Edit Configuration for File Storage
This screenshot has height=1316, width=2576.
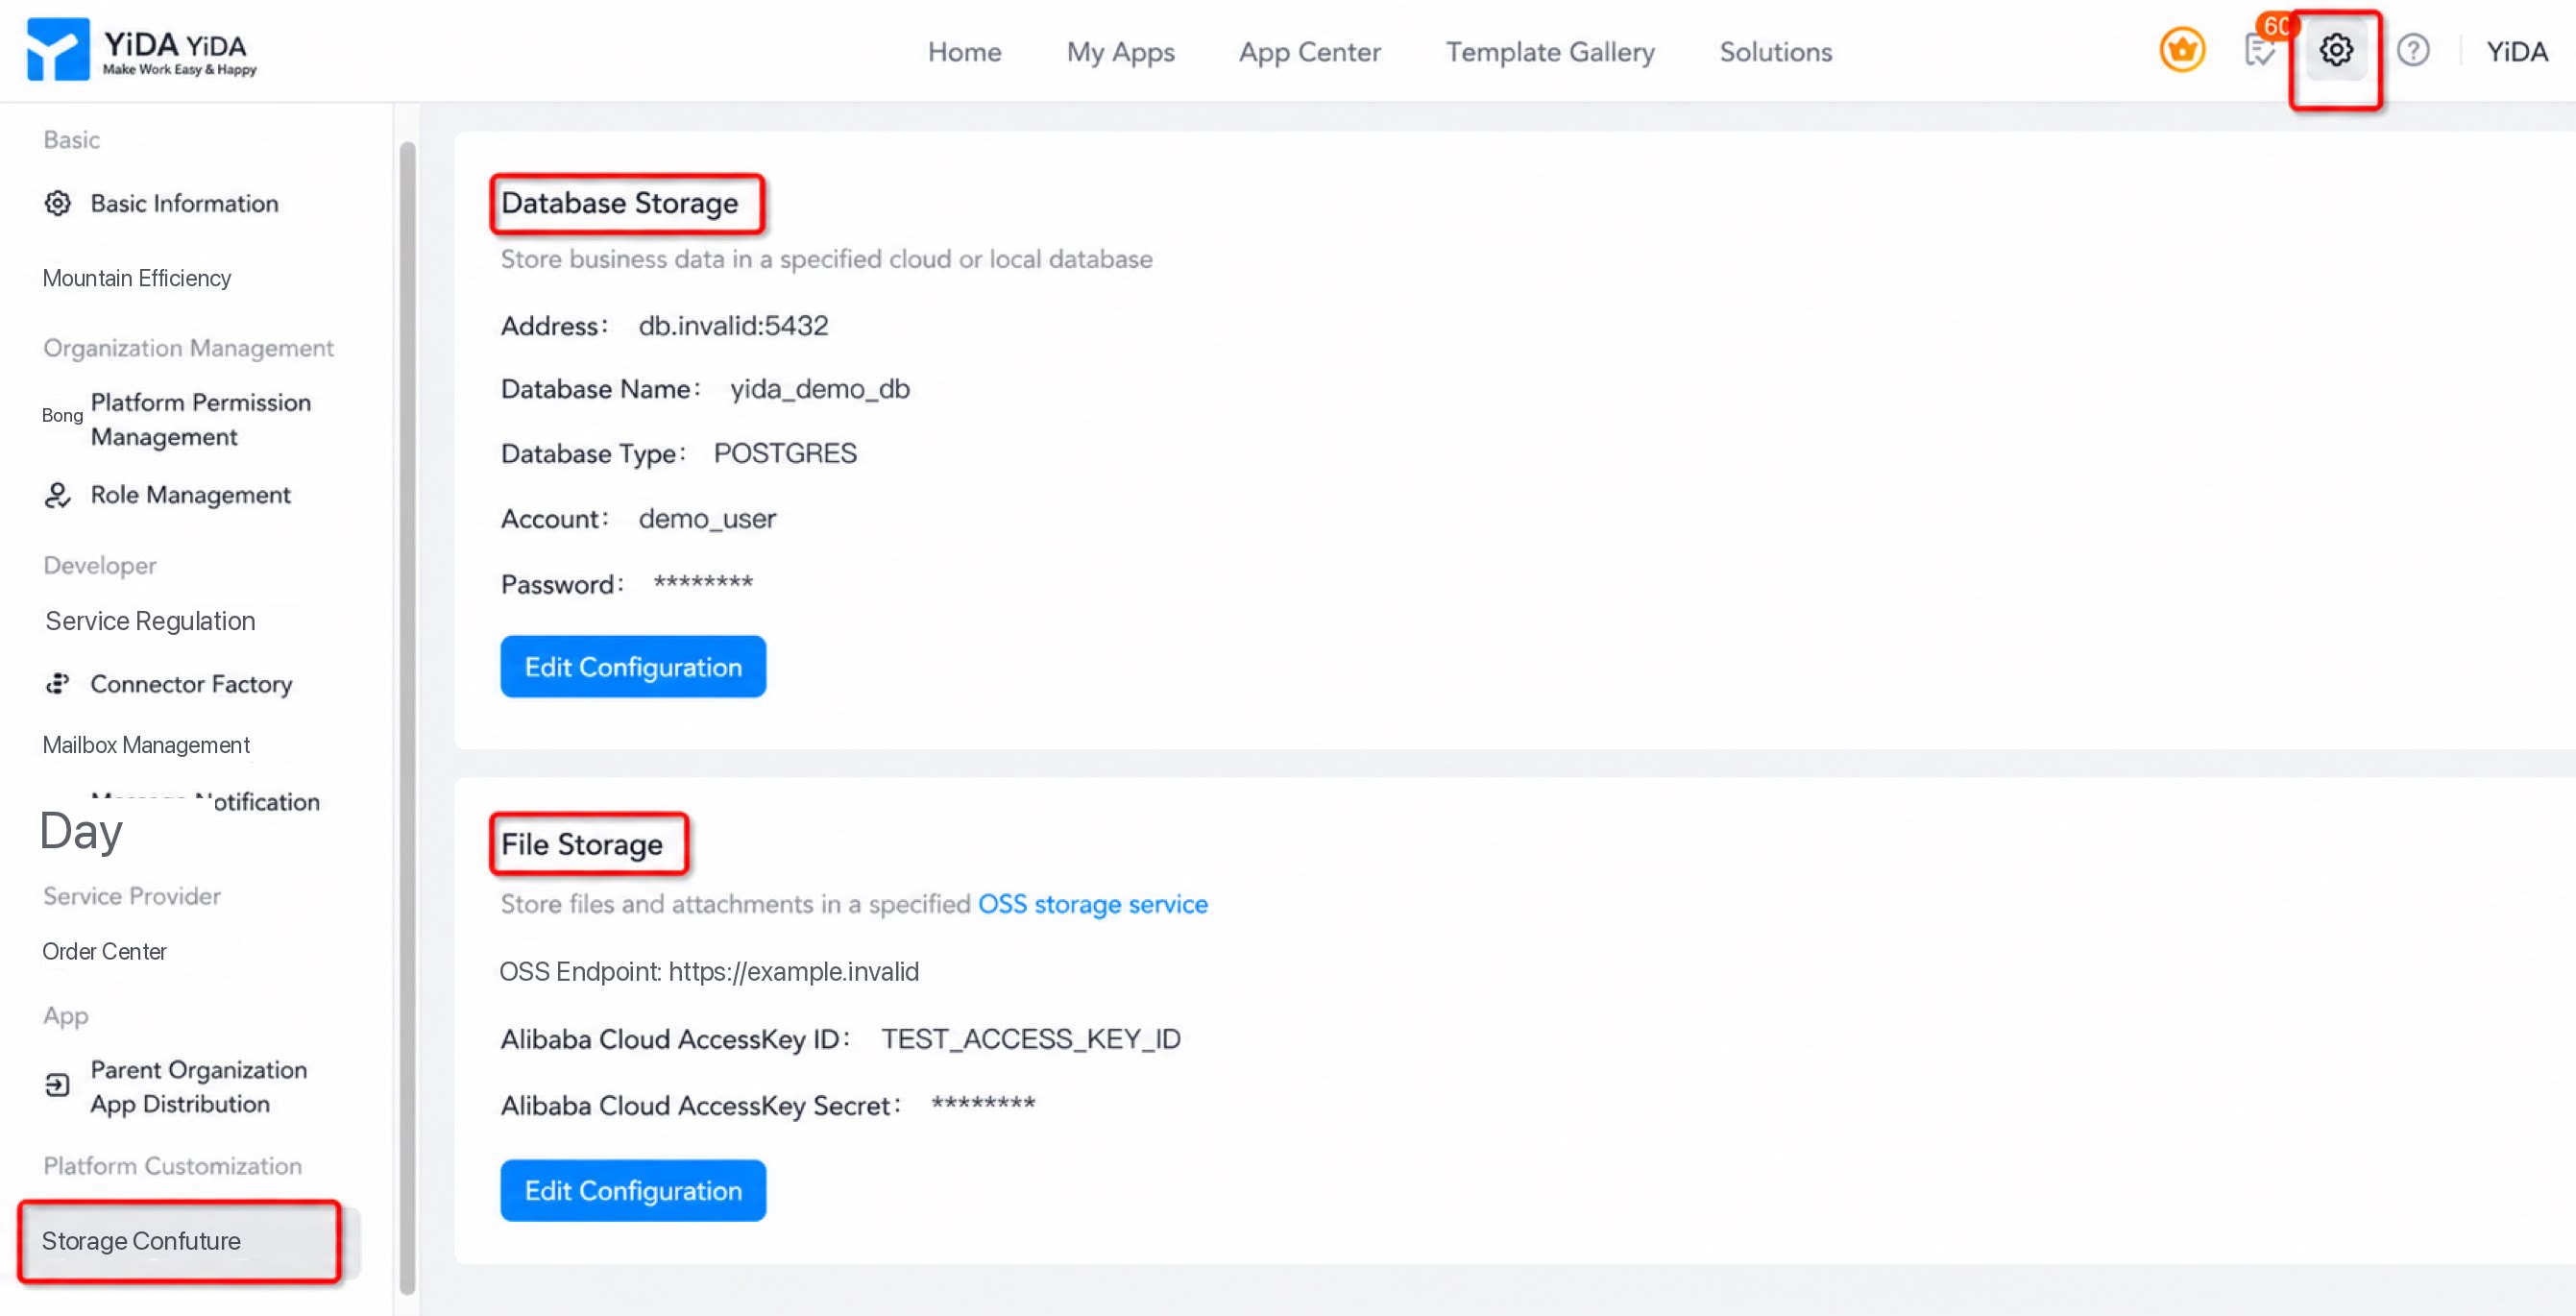click(x=633, y=1190)
